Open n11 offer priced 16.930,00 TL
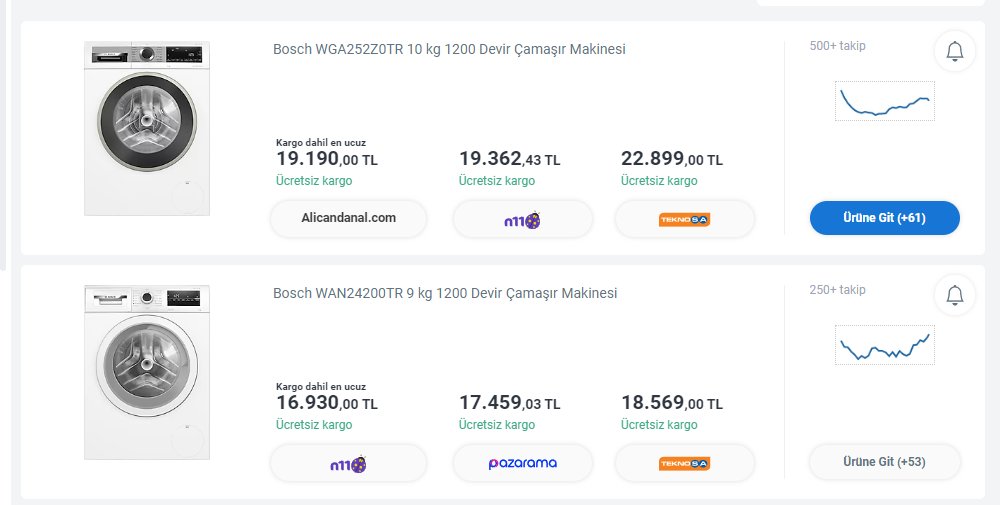1000x505 pixels. (x=348, y=463)
